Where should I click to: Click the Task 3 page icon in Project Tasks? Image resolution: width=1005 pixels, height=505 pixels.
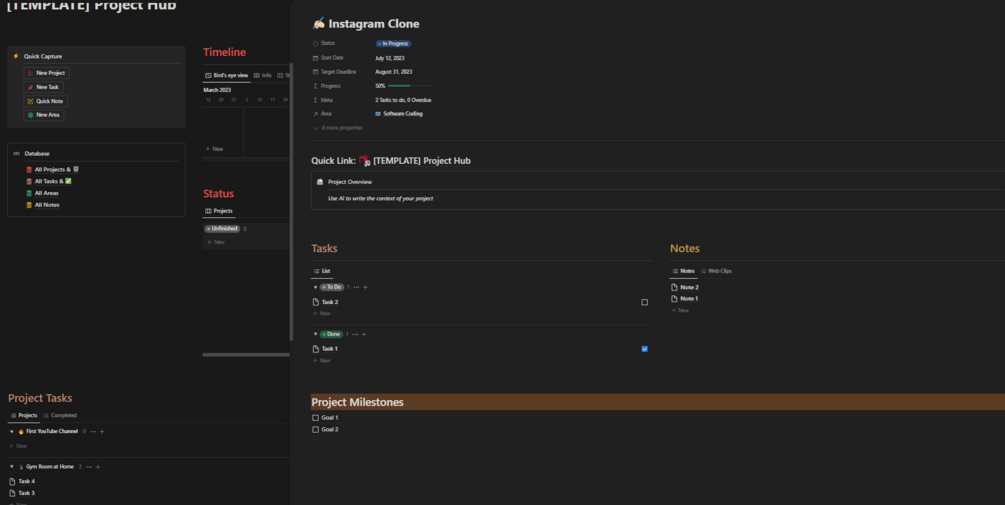[12, 493]
